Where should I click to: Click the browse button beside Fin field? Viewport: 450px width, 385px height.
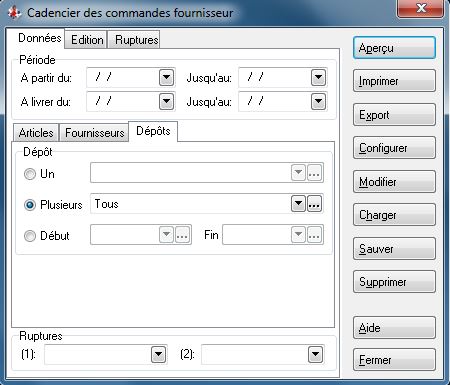tap(314, 235)
